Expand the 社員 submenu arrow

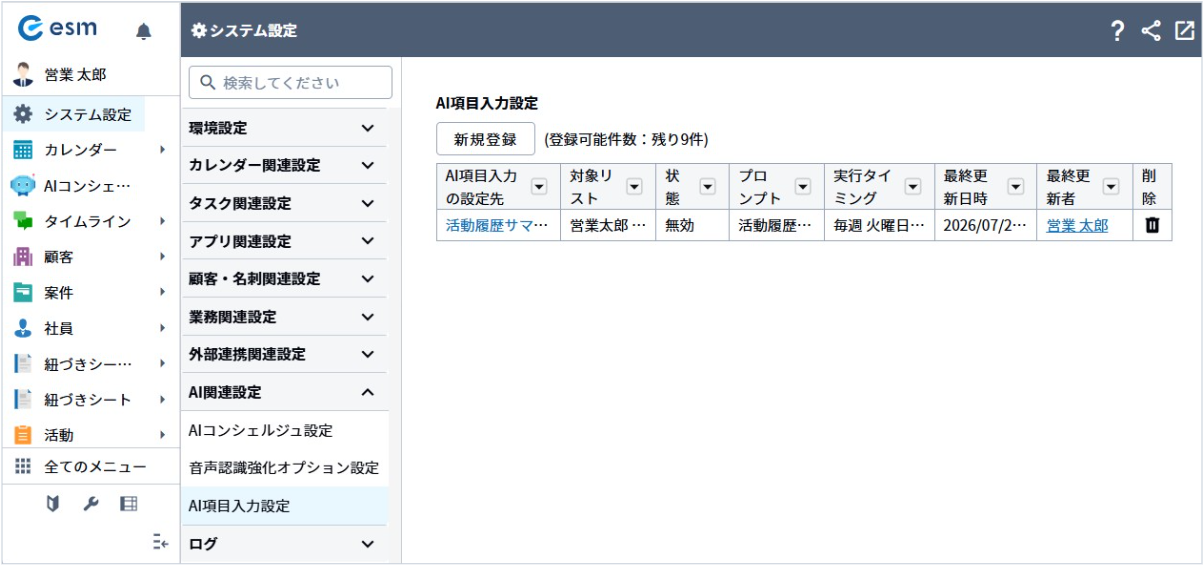click(162, 328)
